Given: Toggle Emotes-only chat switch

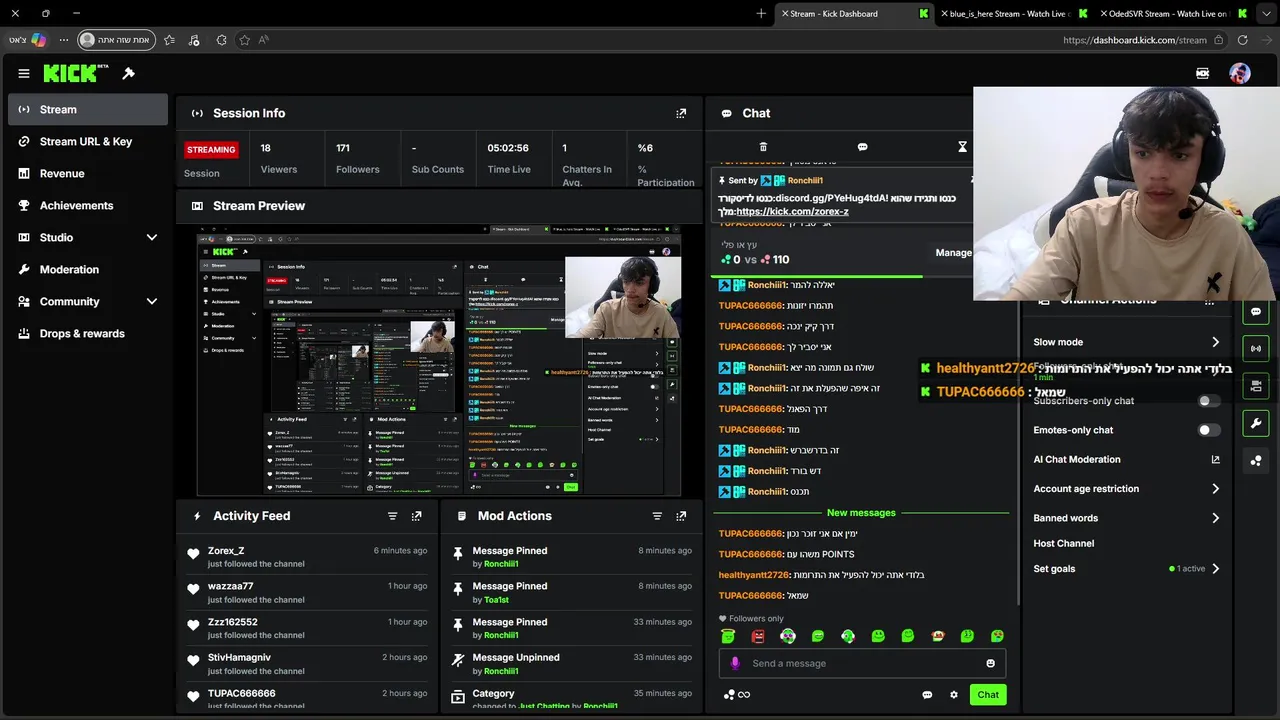Looking at the screenshot, I should 1209,430.
